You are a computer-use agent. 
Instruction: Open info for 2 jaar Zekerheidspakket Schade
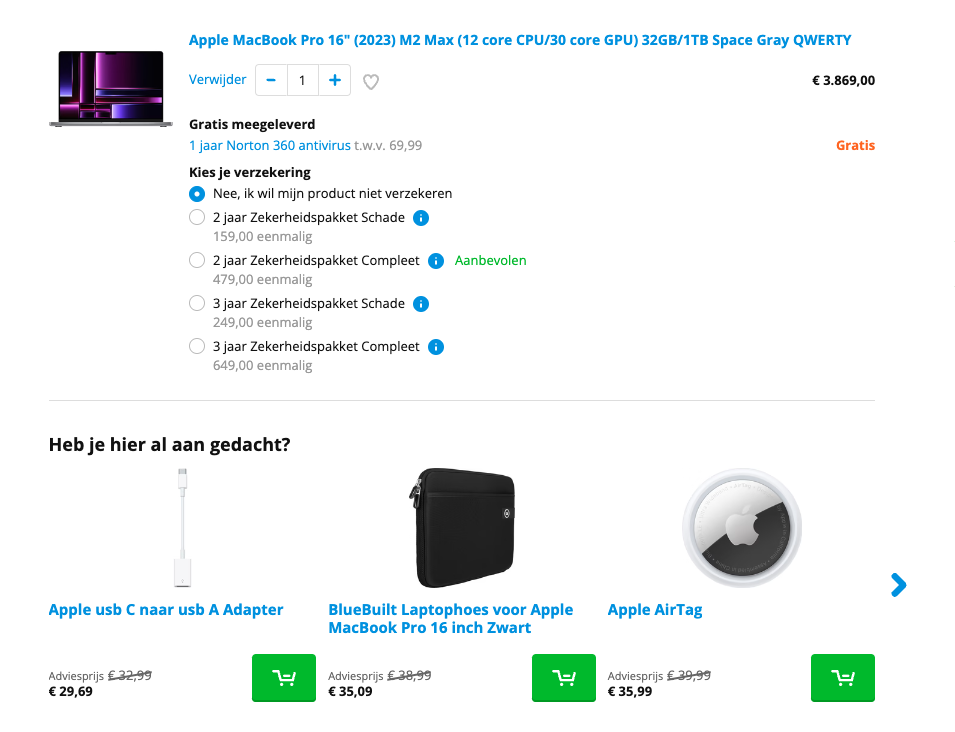point(421,218)
